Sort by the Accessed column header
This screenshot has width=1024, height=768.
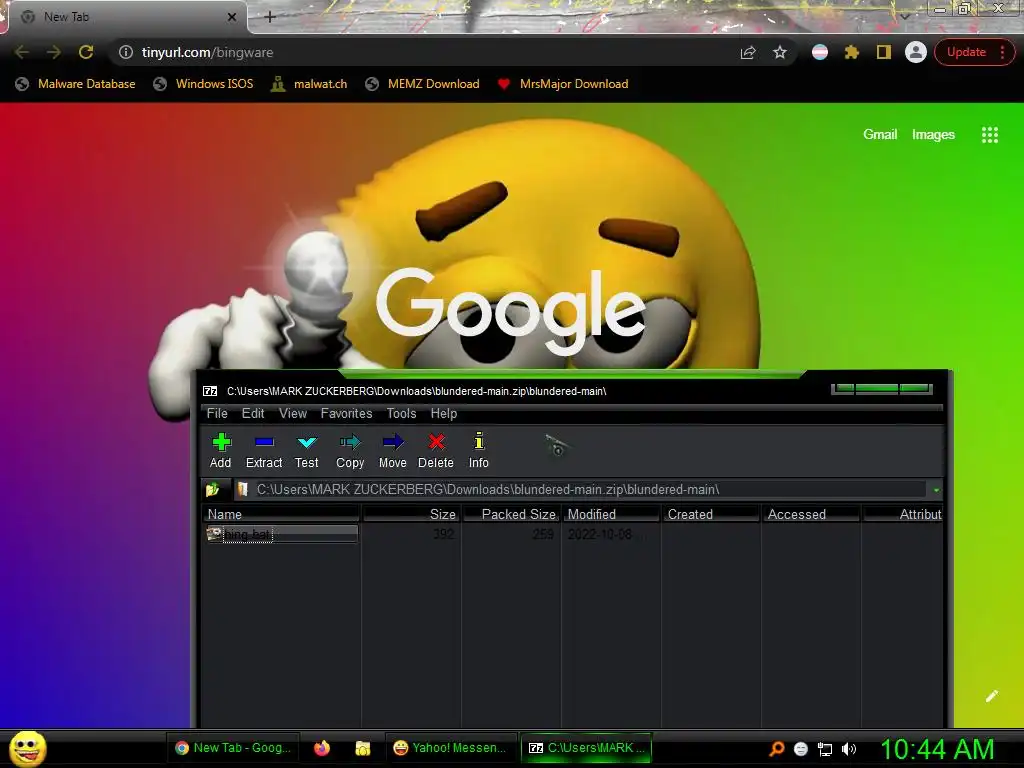pos(811,514)
